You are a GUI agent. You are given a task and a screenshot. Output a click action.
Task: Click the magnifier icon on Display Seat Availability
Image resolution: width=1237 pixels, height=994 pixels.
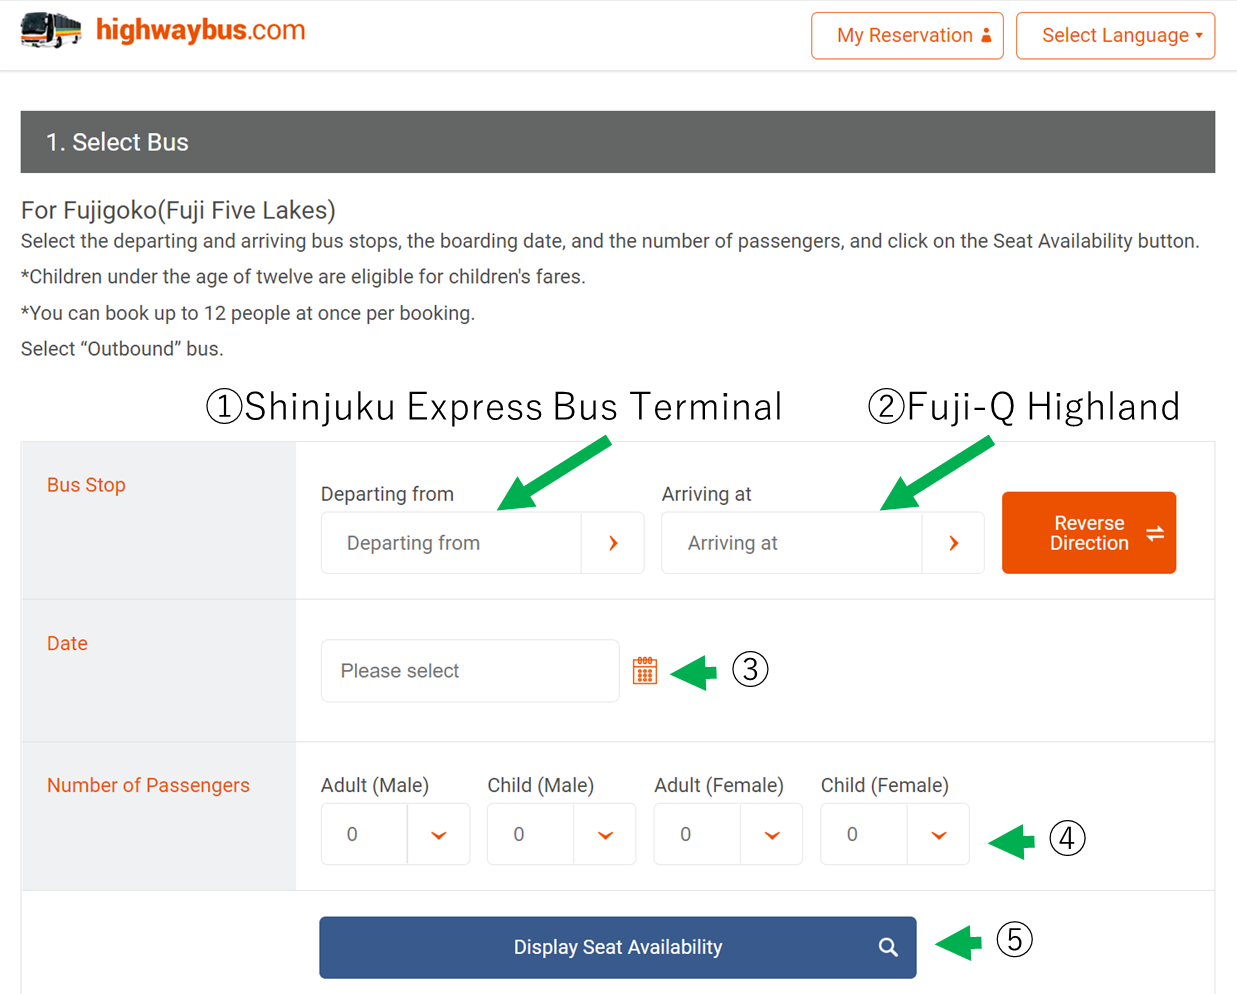(x=888, y=947)
